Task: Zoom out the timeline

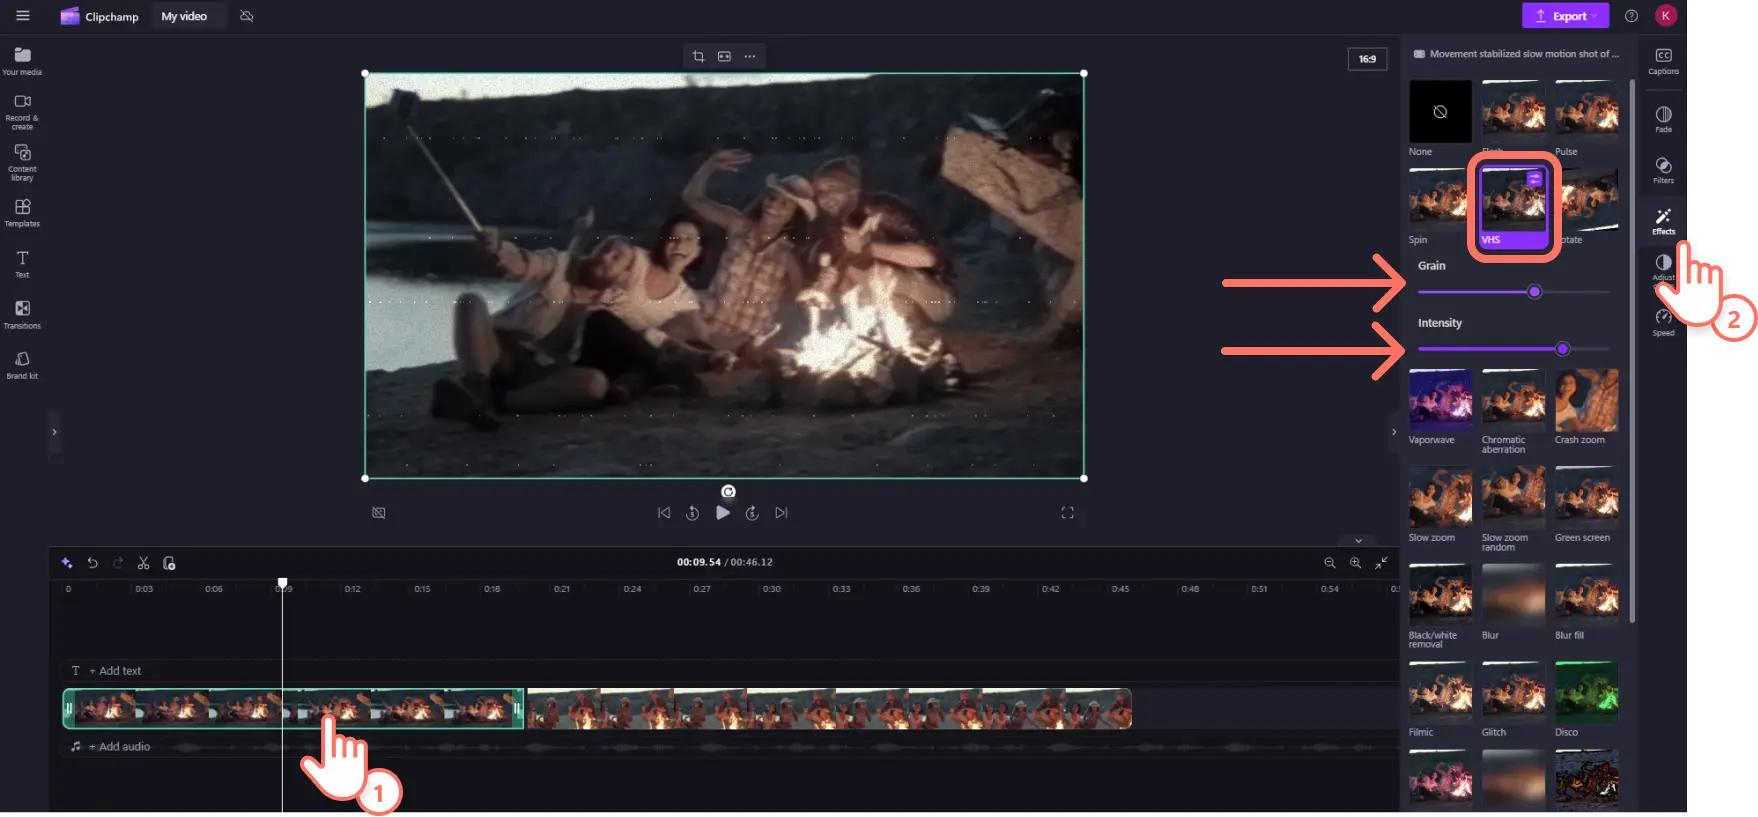Action: [1329, 563]
